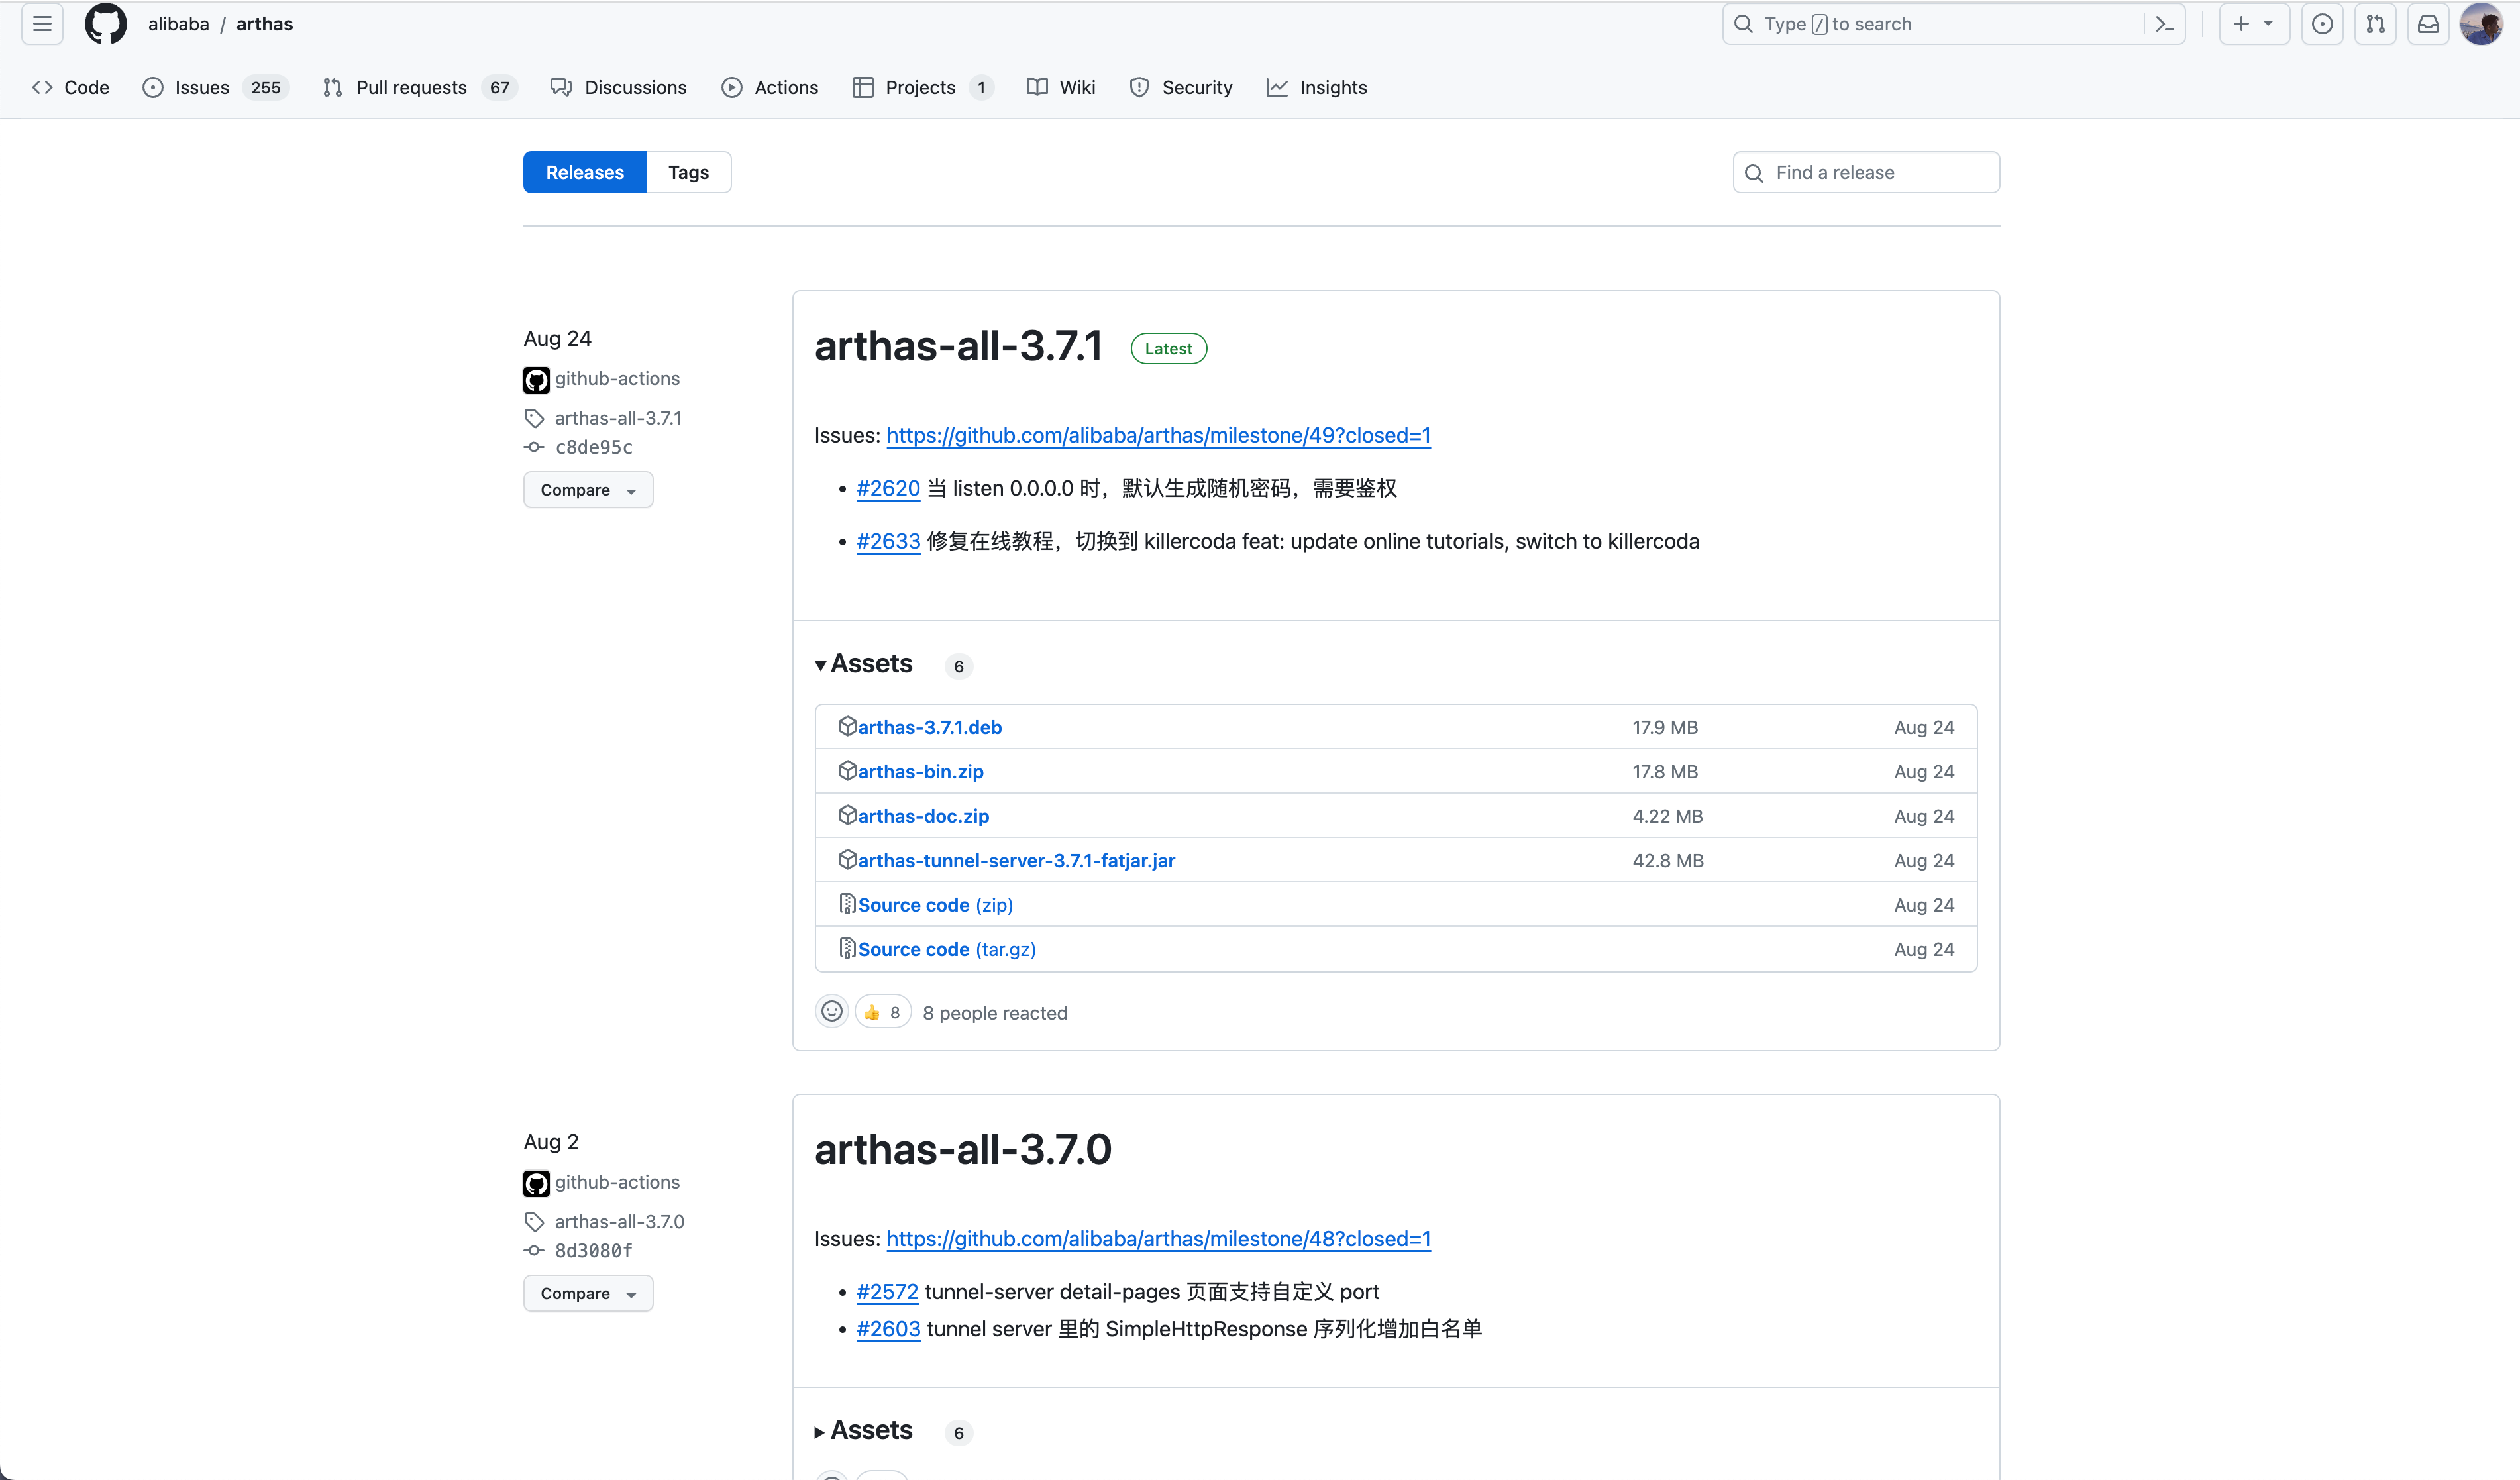
Task: Click the tag icon next to arthas-all-3.7.0
Action: [x=534, y=1222]
